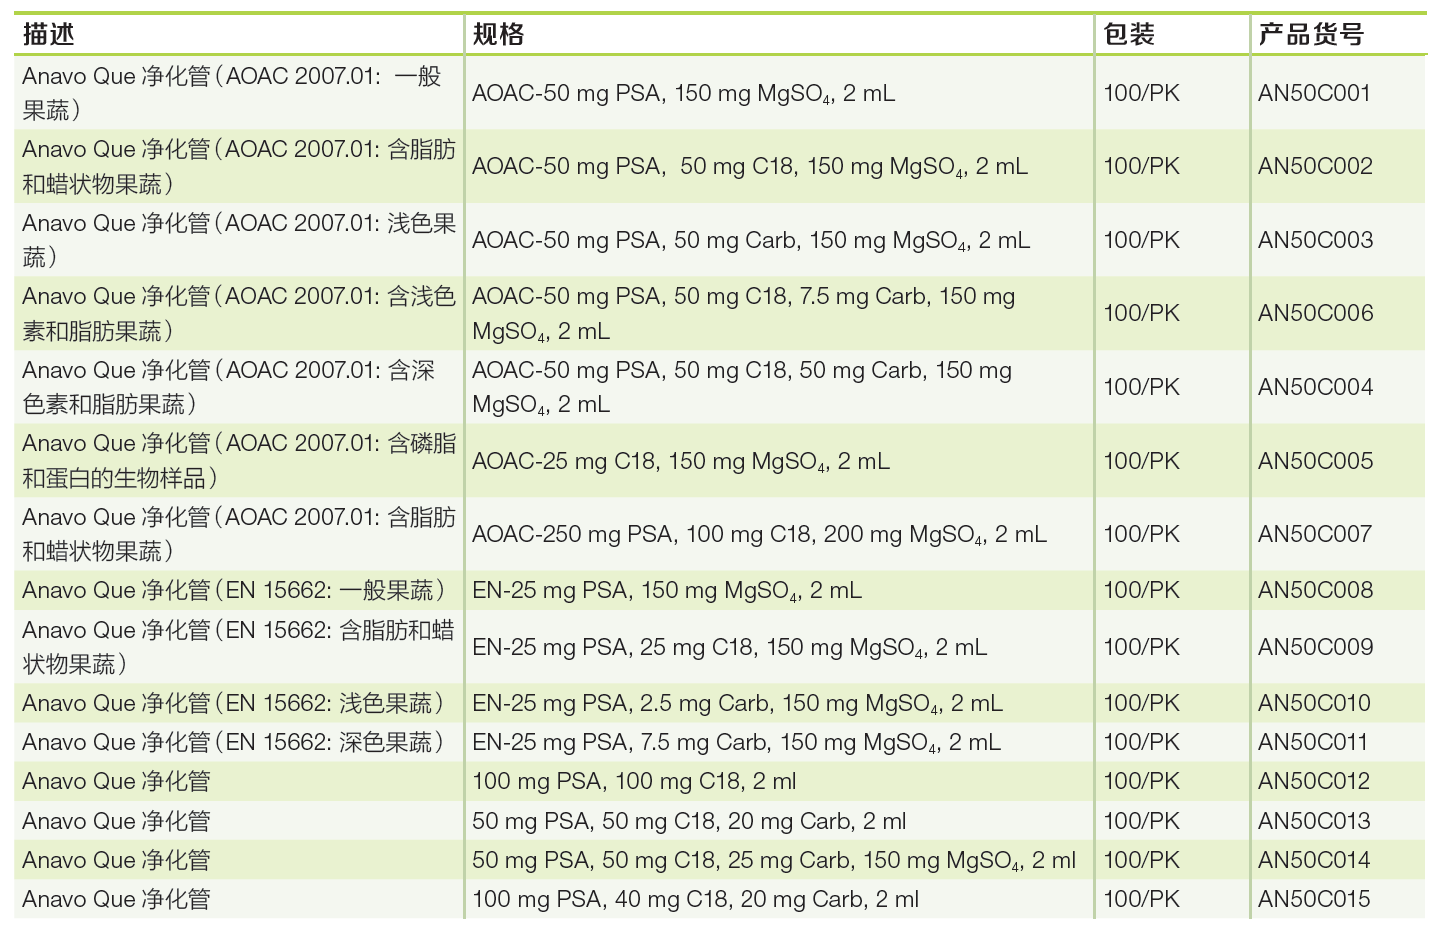Click description 'EN 15662: 深色果蔬'
This screenshot has height=926, width=1432.
234,742
